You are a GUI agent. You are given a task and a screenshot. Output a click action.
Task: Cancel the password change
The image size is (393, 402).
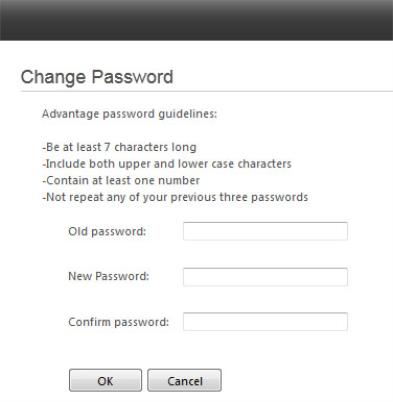click(184, 380)
